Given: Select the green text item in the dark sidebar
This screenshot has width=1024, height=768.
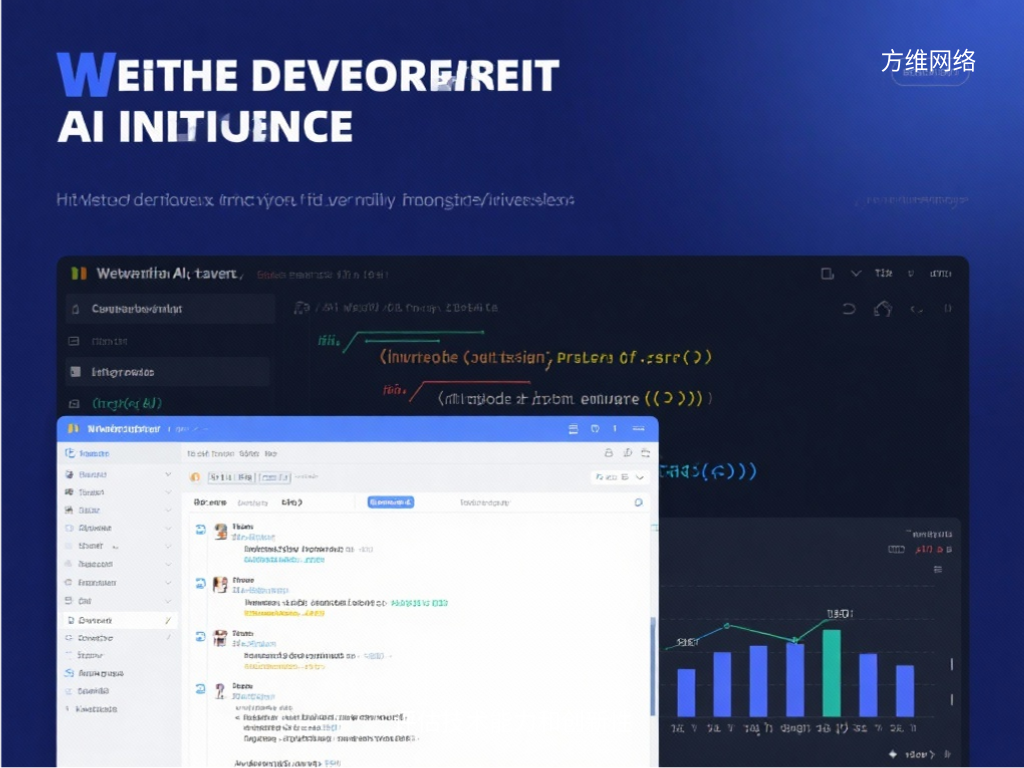Looking at the screenshot, I should (x=127, y=403).
